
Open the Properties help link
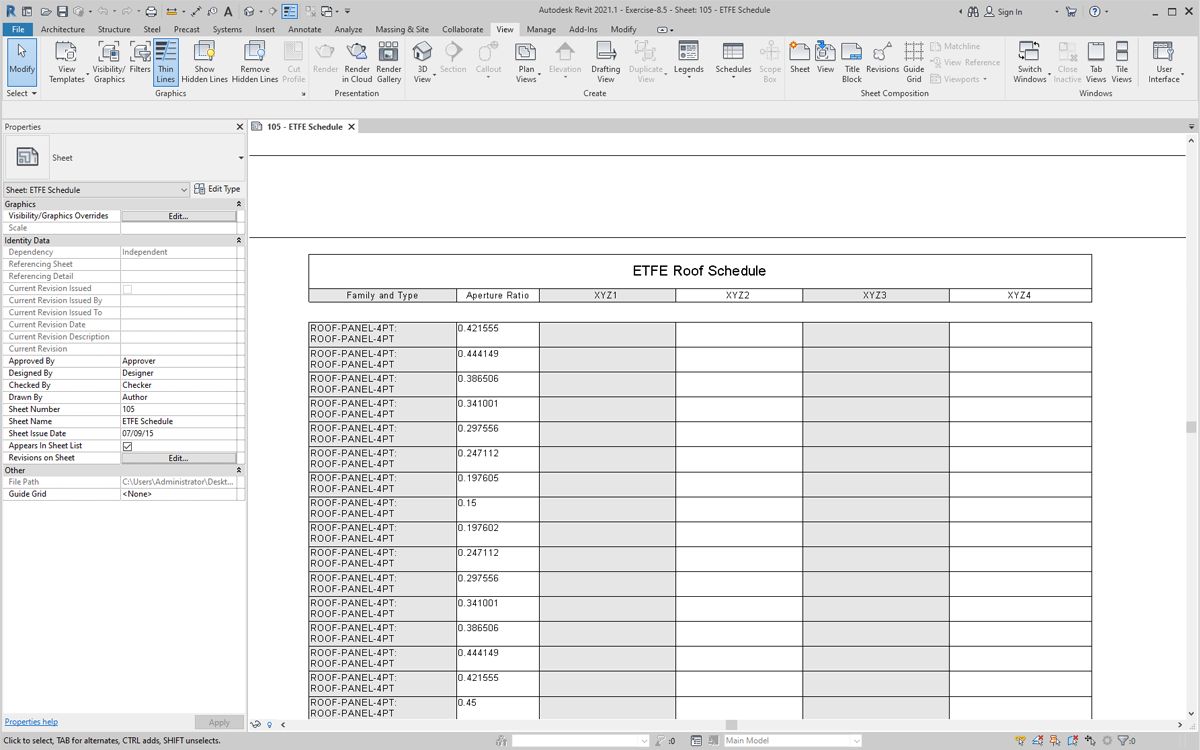pyautogui.click(x=31, y=722)
